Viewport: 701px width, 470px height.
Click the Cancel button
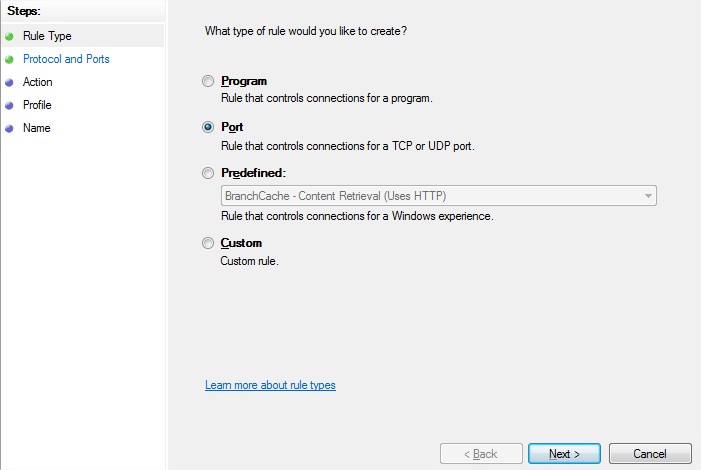tap(650, 454)
